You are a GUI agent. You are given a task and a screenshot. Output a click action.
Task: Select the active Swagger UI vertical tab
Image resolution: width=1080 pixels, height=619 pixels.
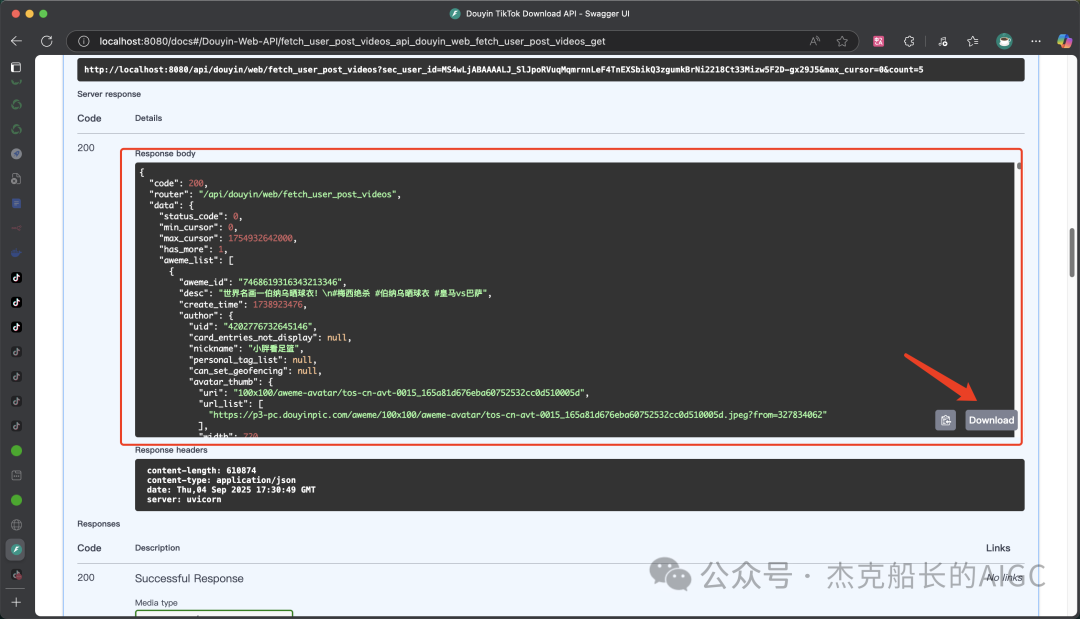pyautogui.click(x=17, y=549)
